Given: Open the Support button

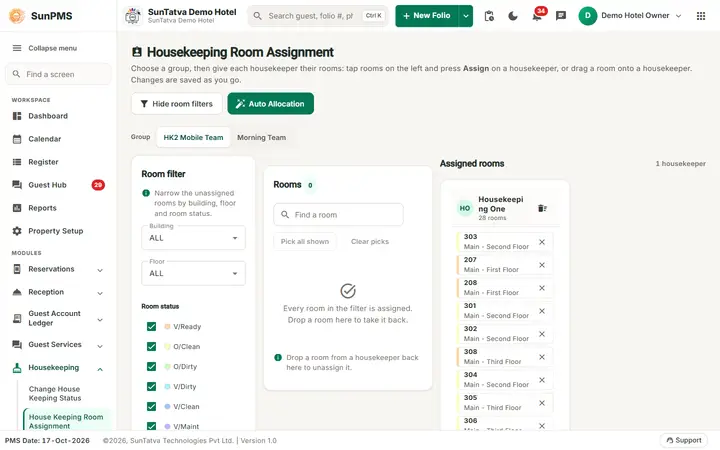Looking at the screenshot, I should tap(683, 440).
